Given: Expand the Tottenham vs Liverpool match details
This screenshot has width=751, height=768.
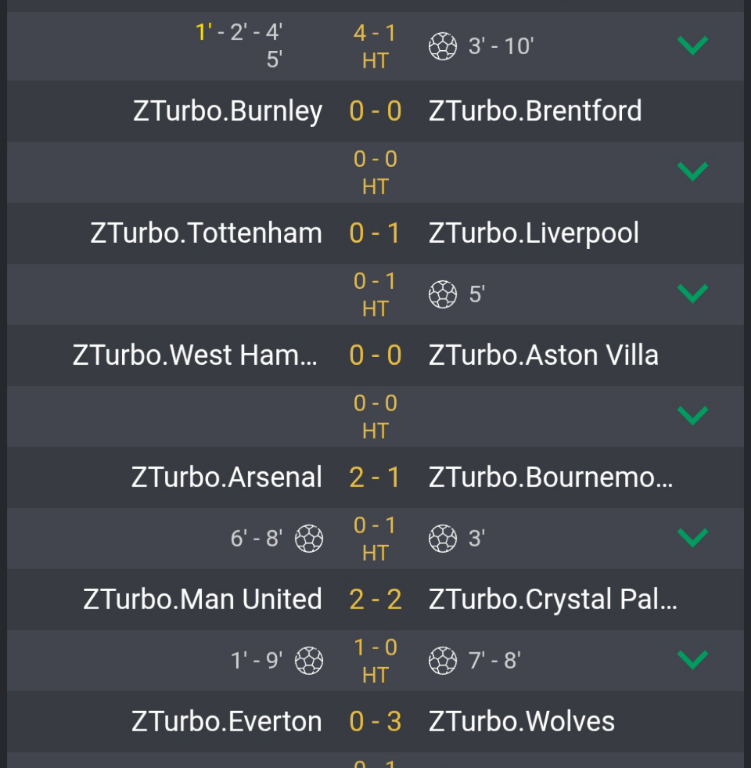Looking at the screenshot, I should (692, 293).
